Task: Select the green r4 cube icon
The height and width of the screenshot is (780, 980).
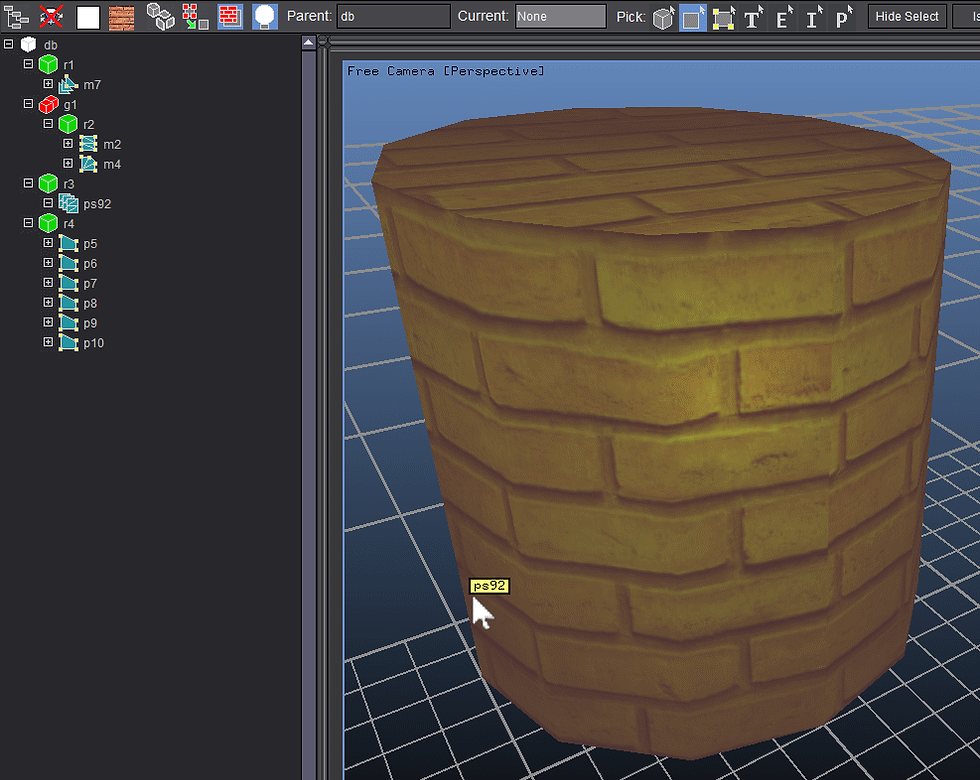Action: (x=48, y=223)
